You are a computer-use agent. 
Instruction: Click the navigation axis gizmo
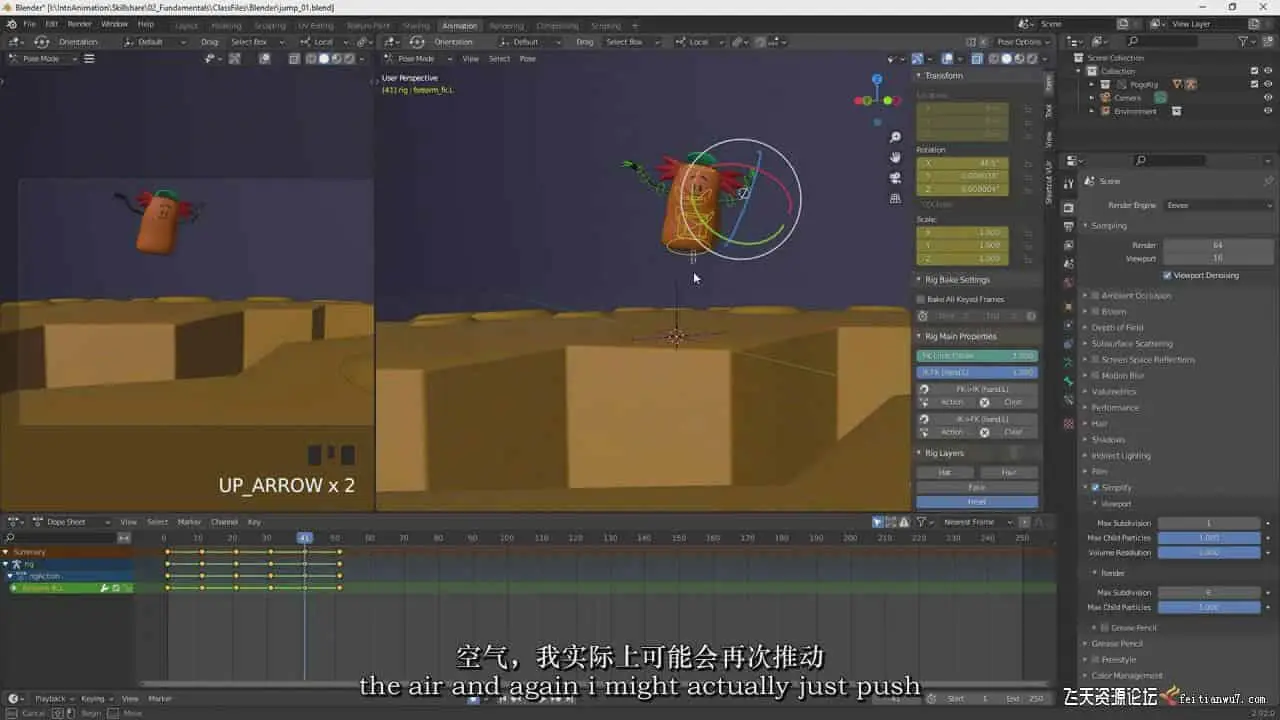point(877,98)
